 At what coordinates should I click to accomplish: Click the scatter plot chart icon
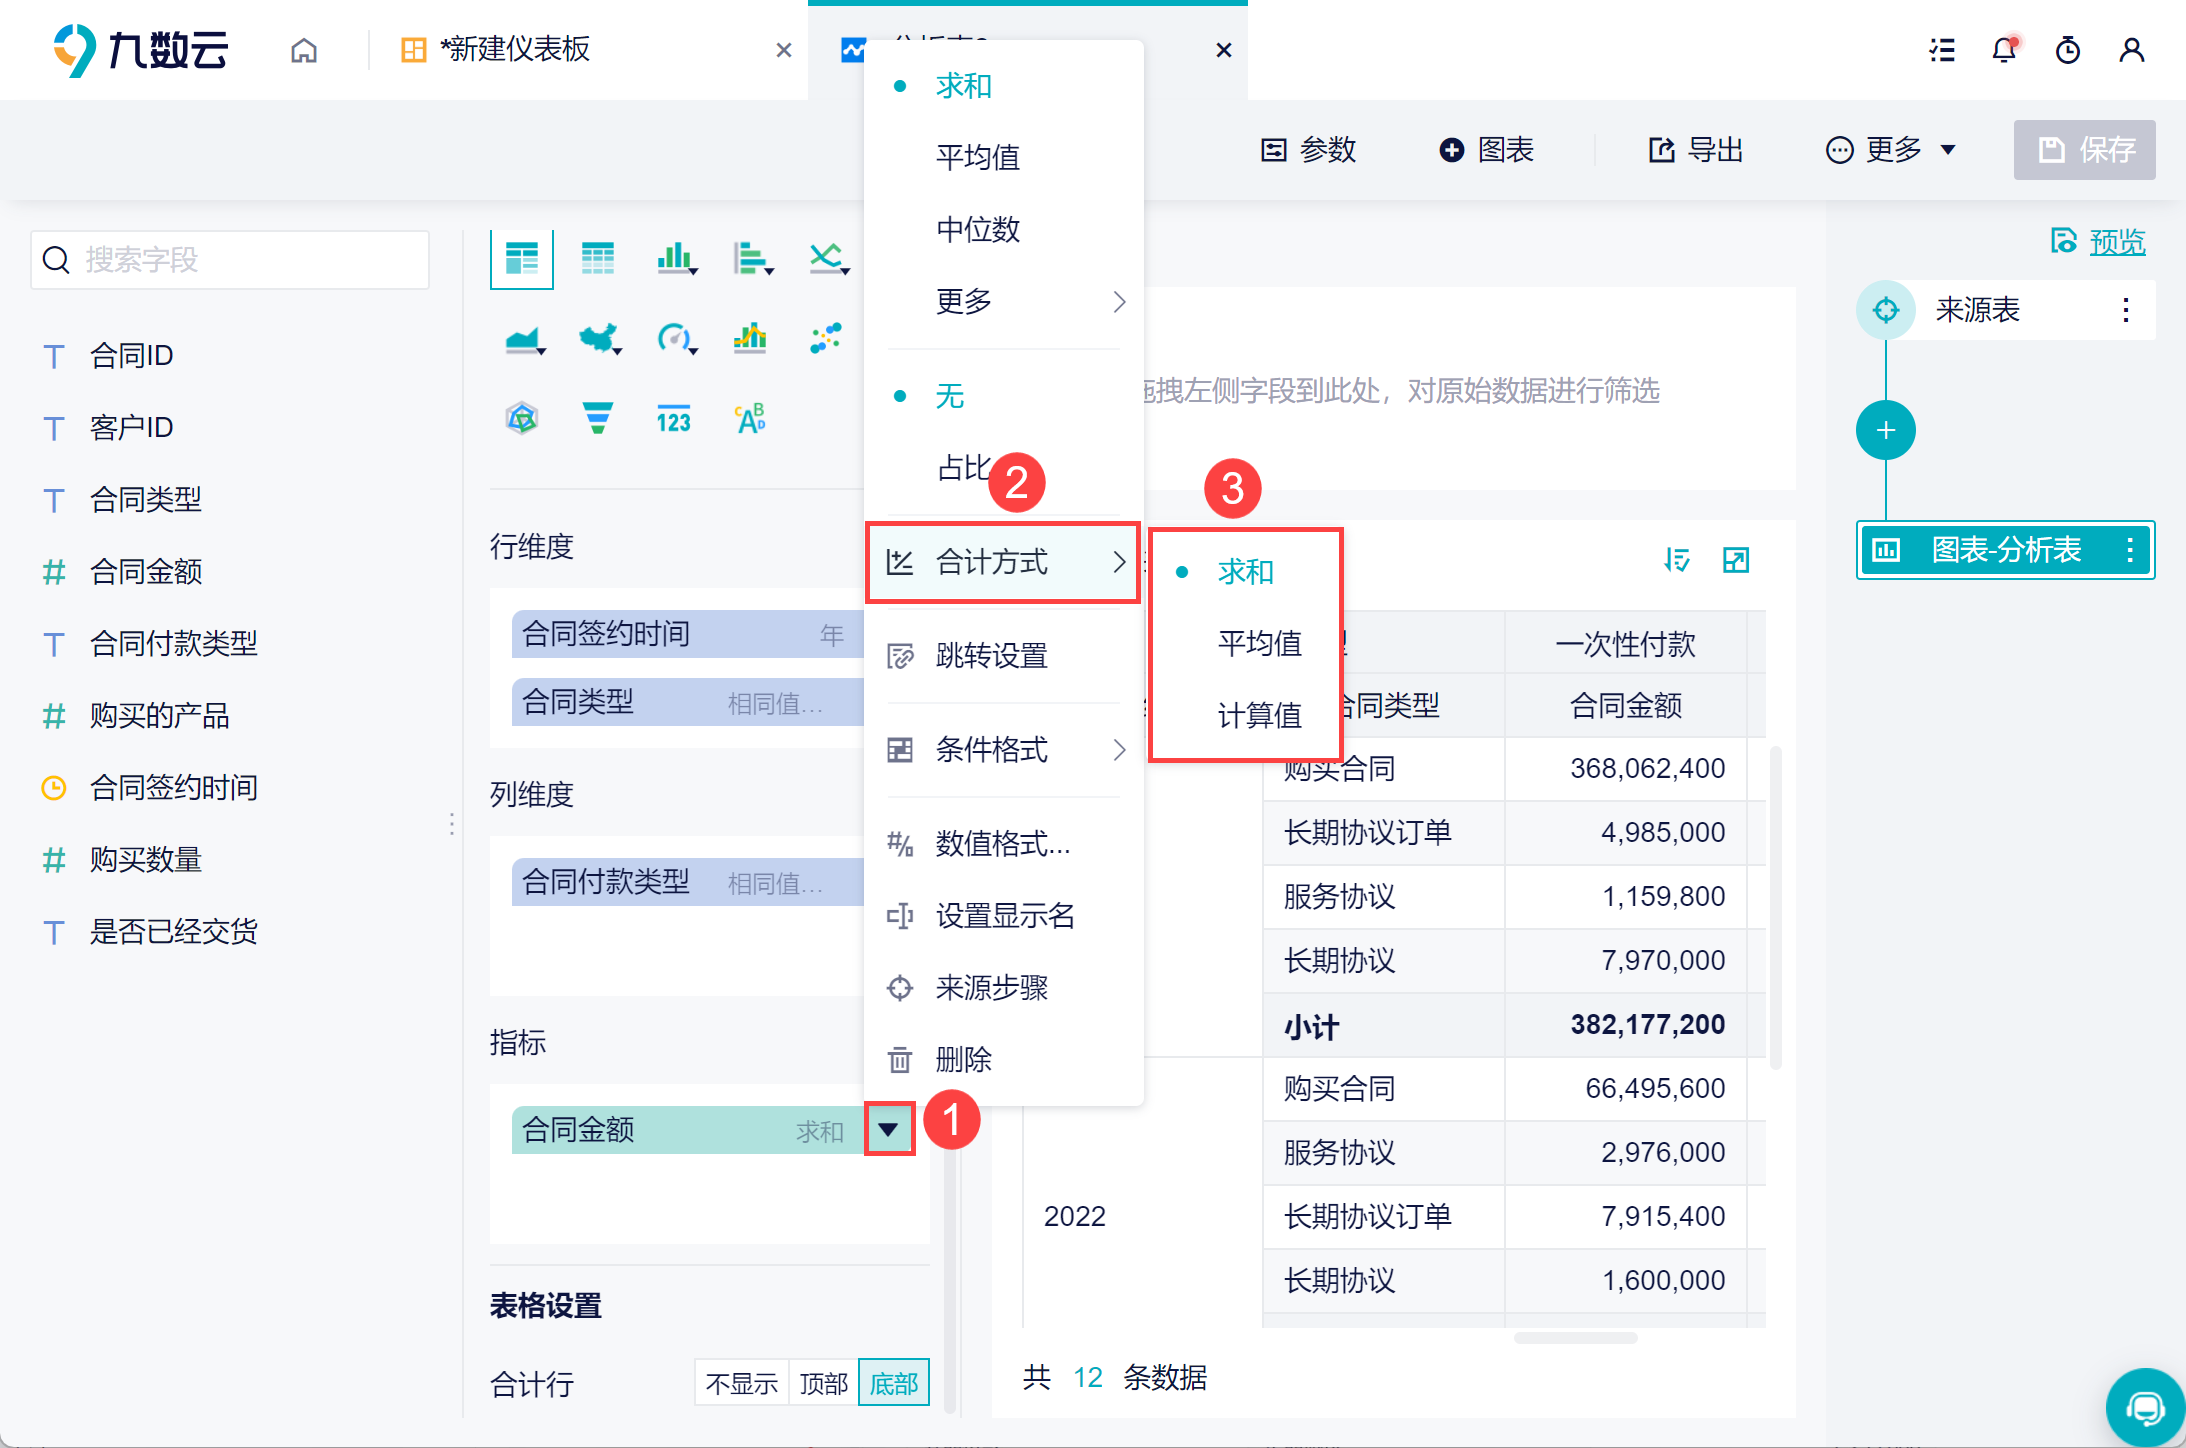click(x=826, y=339)
